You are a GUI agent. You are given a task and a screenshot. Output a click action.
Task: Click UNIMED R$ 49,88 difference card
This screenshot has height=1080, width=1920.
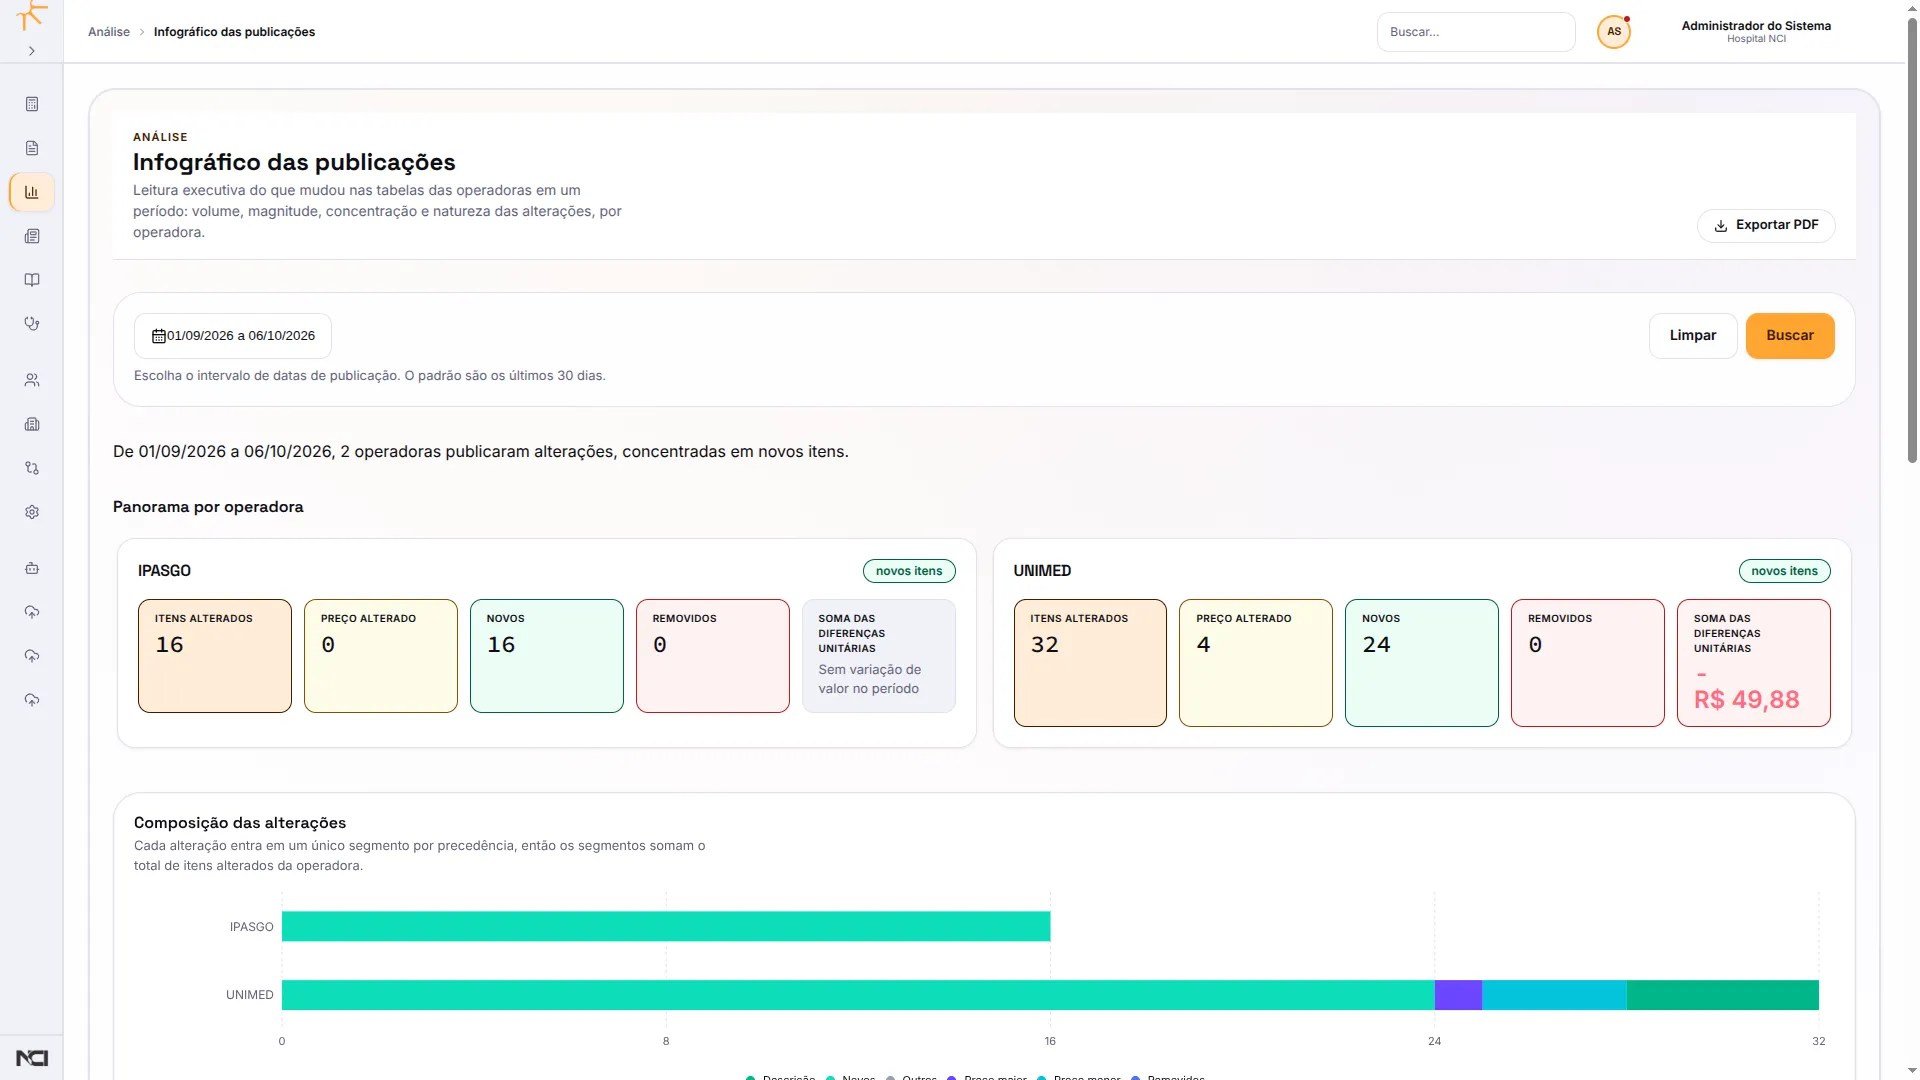pyautogui.click(x=1754, y=663)
